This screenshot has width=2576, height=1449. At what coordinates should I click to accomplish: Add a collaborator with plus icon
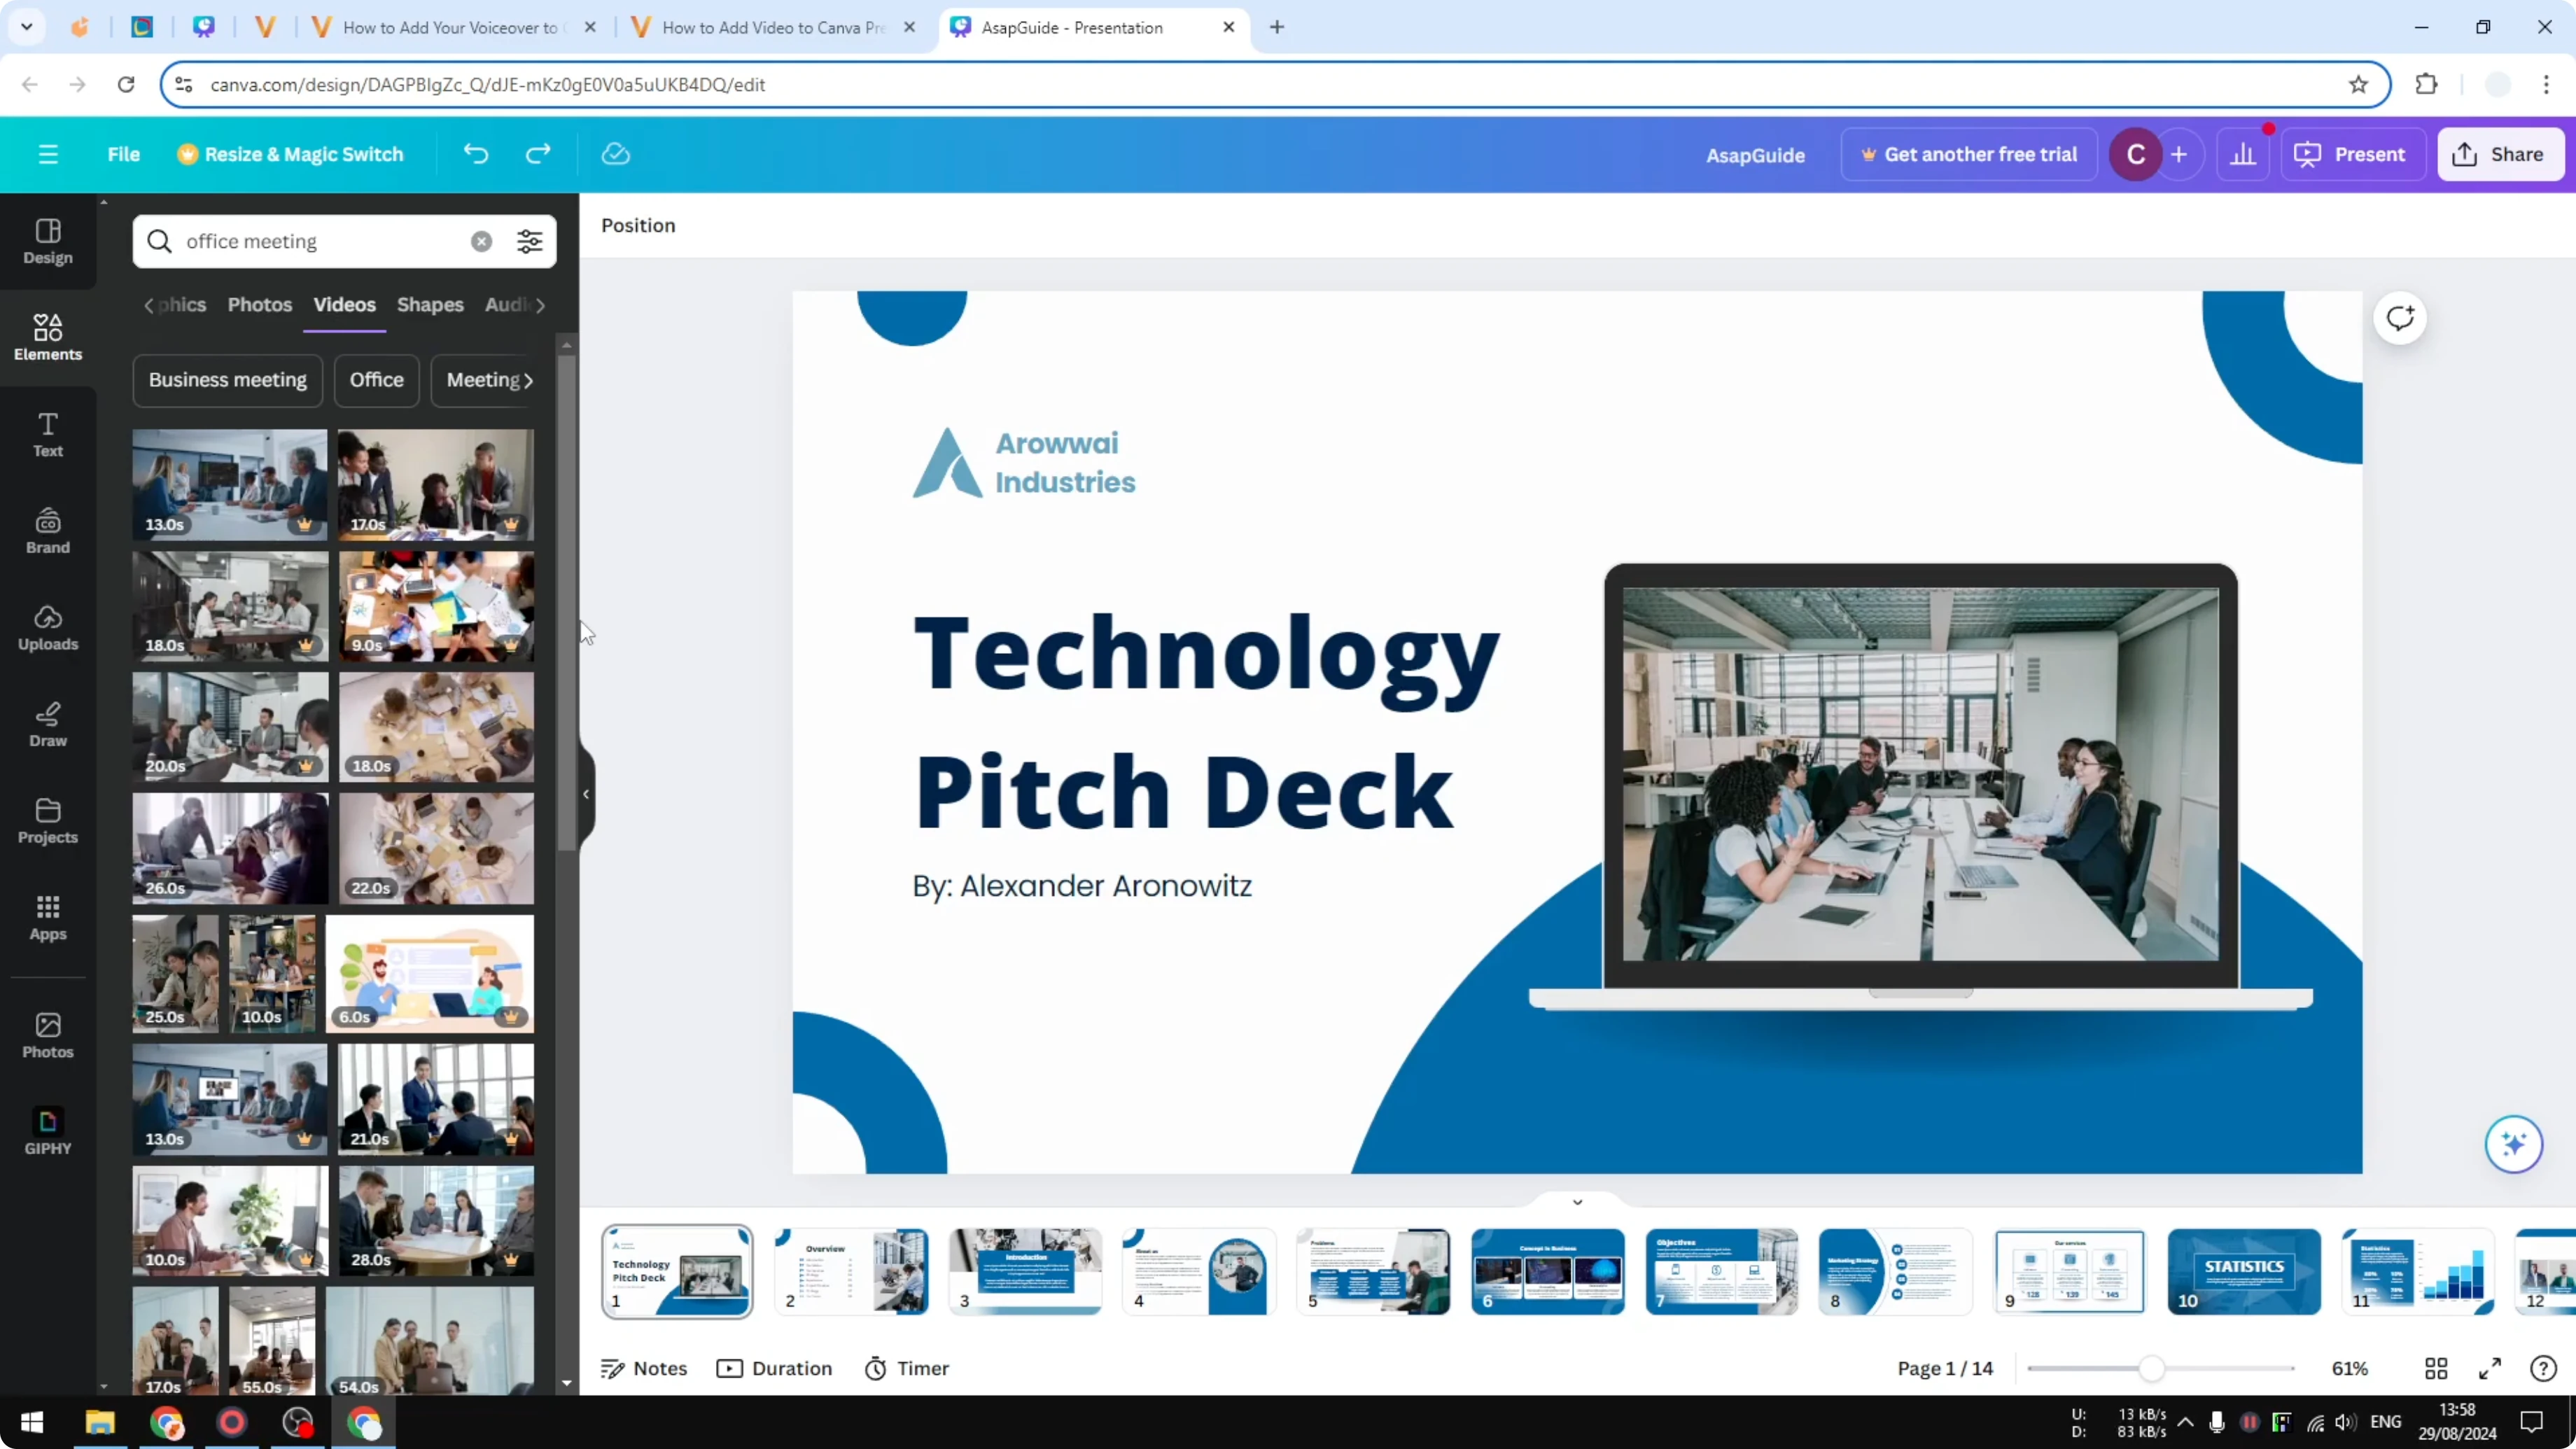(x=2179, y=154)
